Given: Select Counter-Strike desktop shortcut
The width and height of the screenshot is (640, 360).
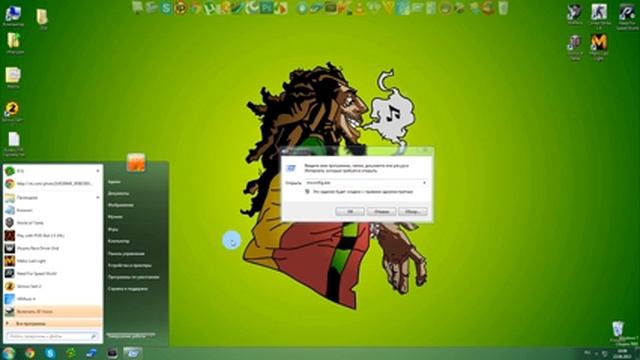Looking at the screenshot, I should pos(599,16).
